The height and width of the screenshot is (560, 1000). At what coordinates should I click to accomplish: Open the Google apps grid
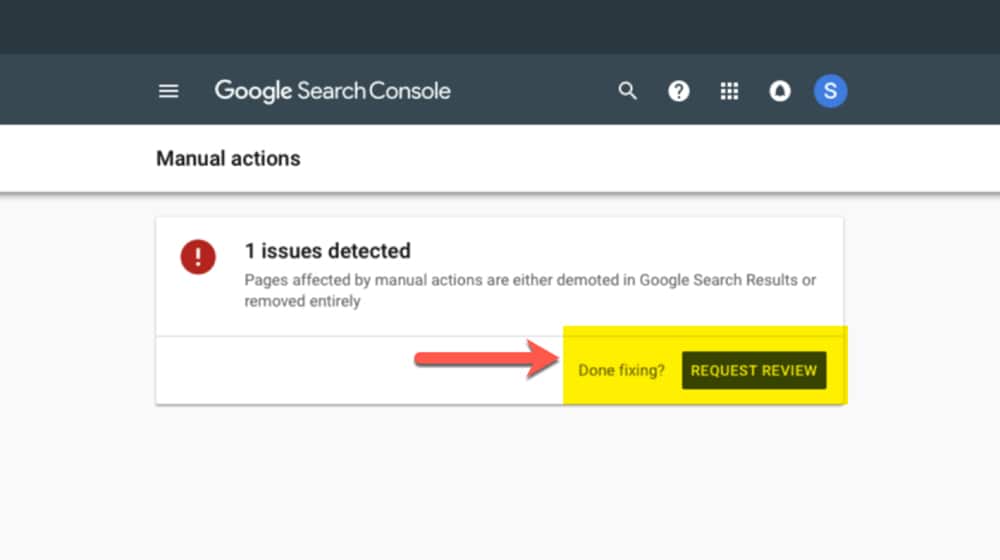[729, 91]
